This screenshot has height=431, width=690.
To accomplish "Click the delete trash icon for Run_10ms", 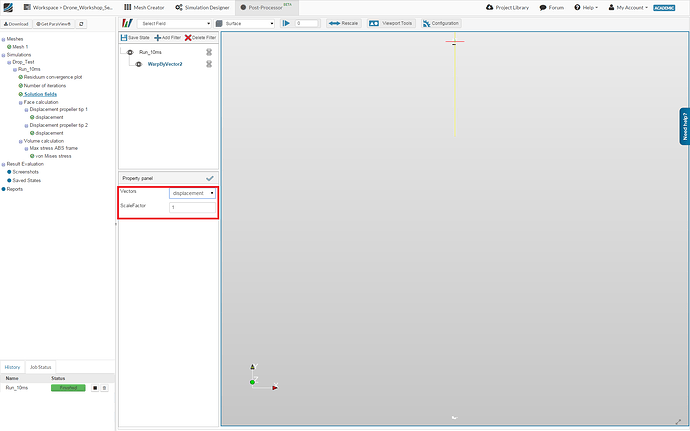I will click(104, 388).
